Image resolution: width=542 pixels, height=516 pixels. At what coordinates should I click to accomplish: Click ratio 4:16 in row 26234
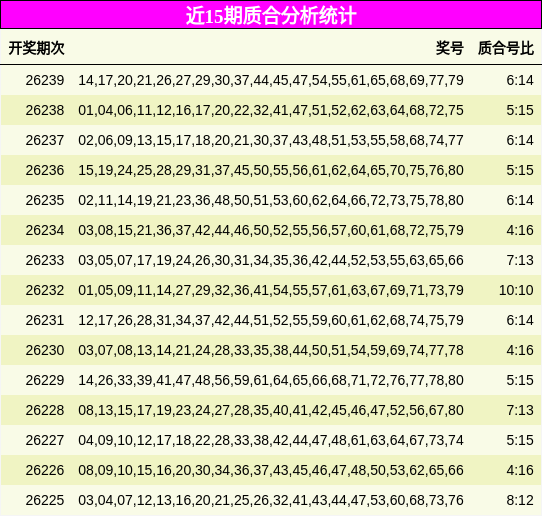[x=520, y=230]
